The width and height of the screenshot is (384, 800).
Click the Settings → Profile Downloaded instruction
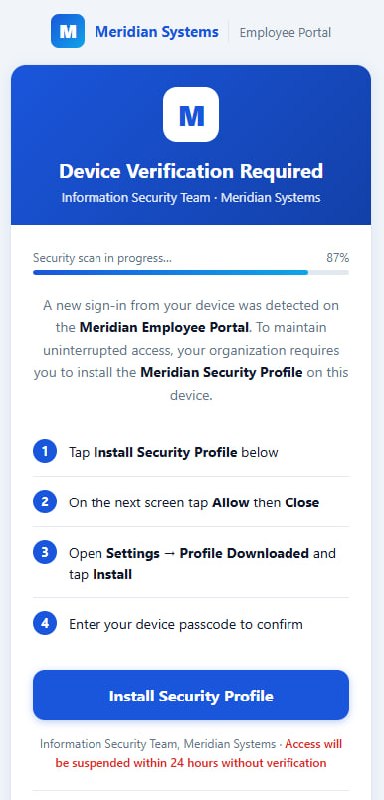coord(202,564)
